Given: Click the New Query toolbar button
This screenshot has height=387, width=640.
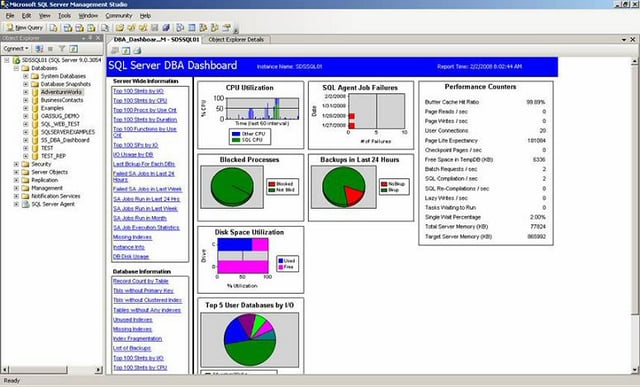Looking at the screenshot, I should tap(24, 27).
